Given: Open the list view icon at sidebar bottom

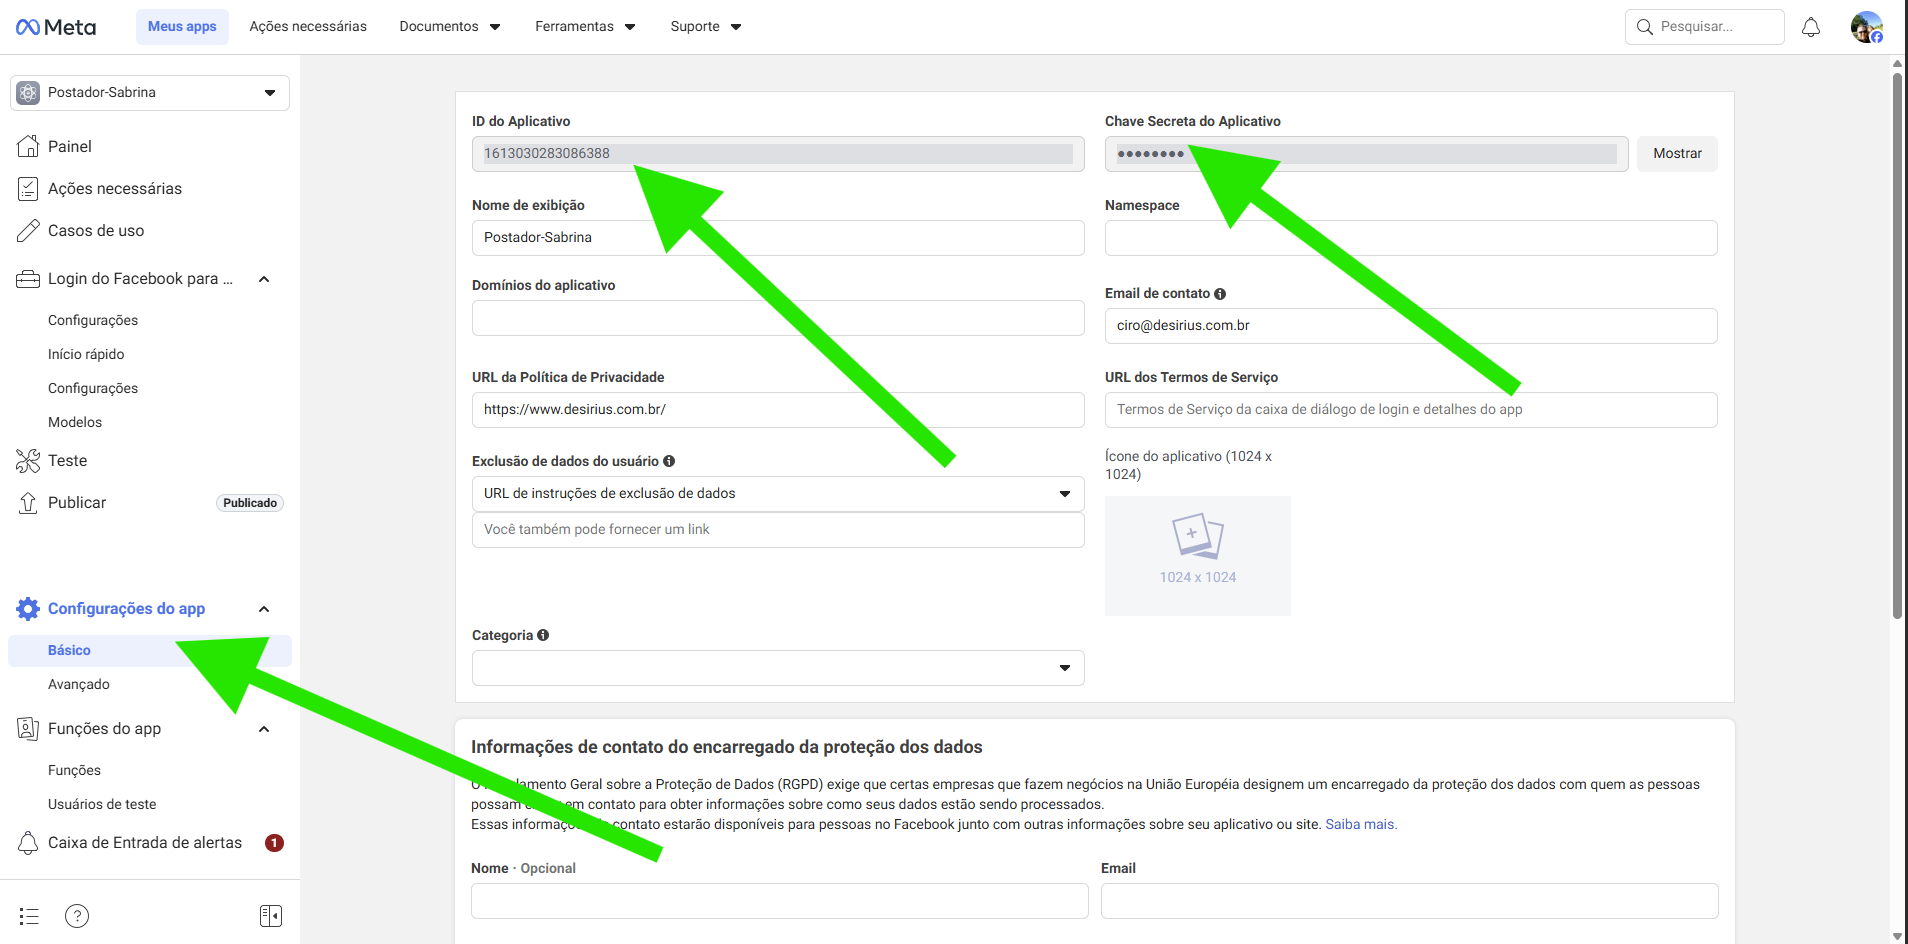Looking at the screenshot, I should (29, 916).
